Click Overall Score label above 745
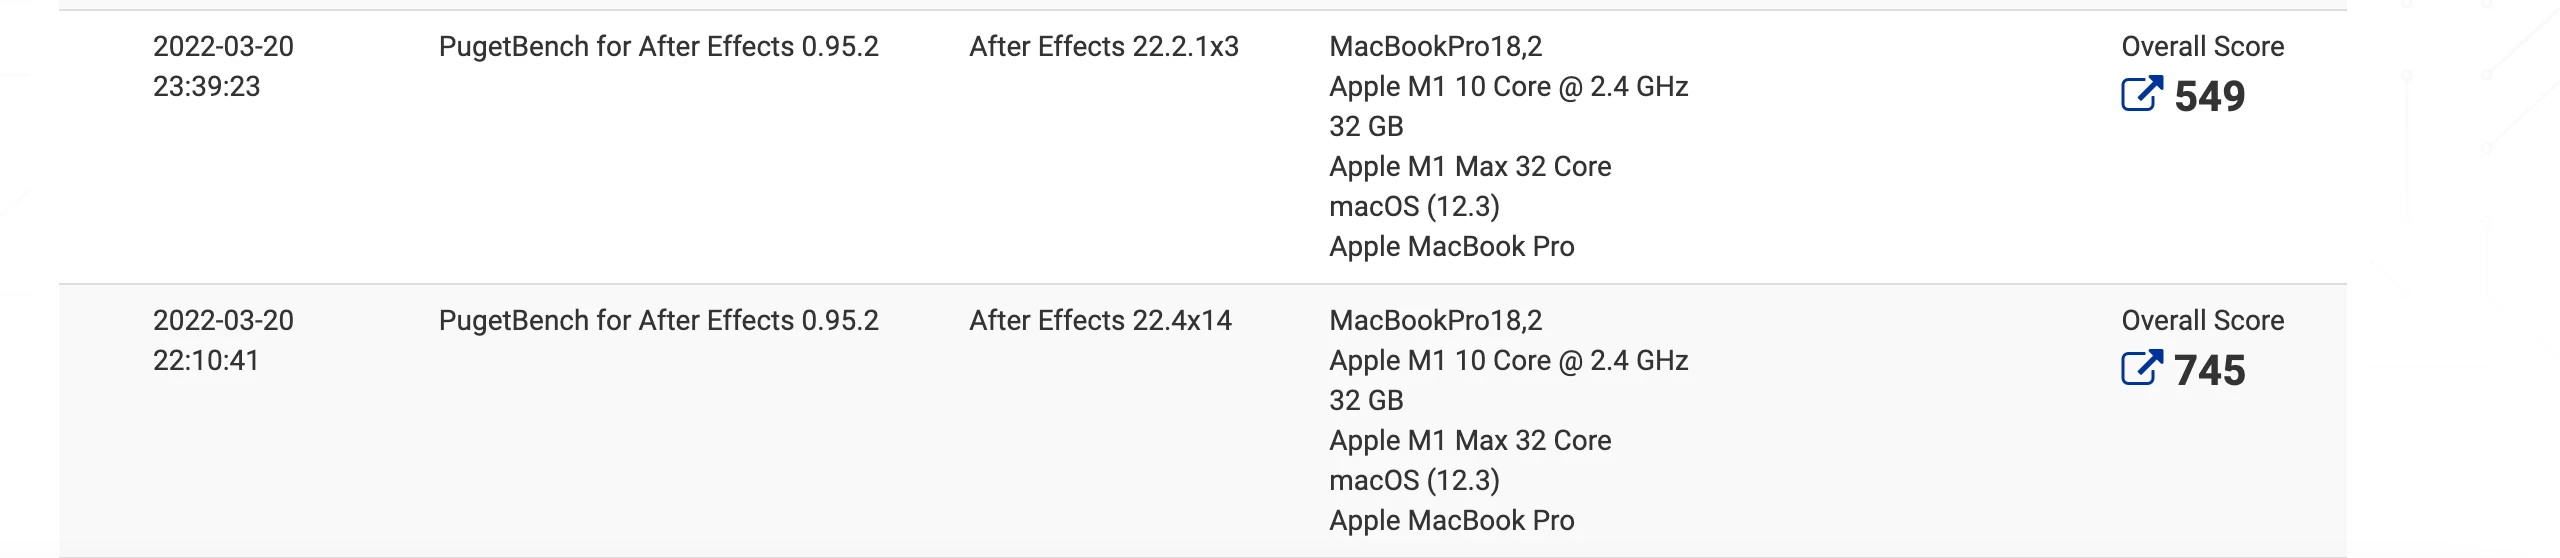The width and height of the screenshot is (2560, 558). coord(2203,320)
